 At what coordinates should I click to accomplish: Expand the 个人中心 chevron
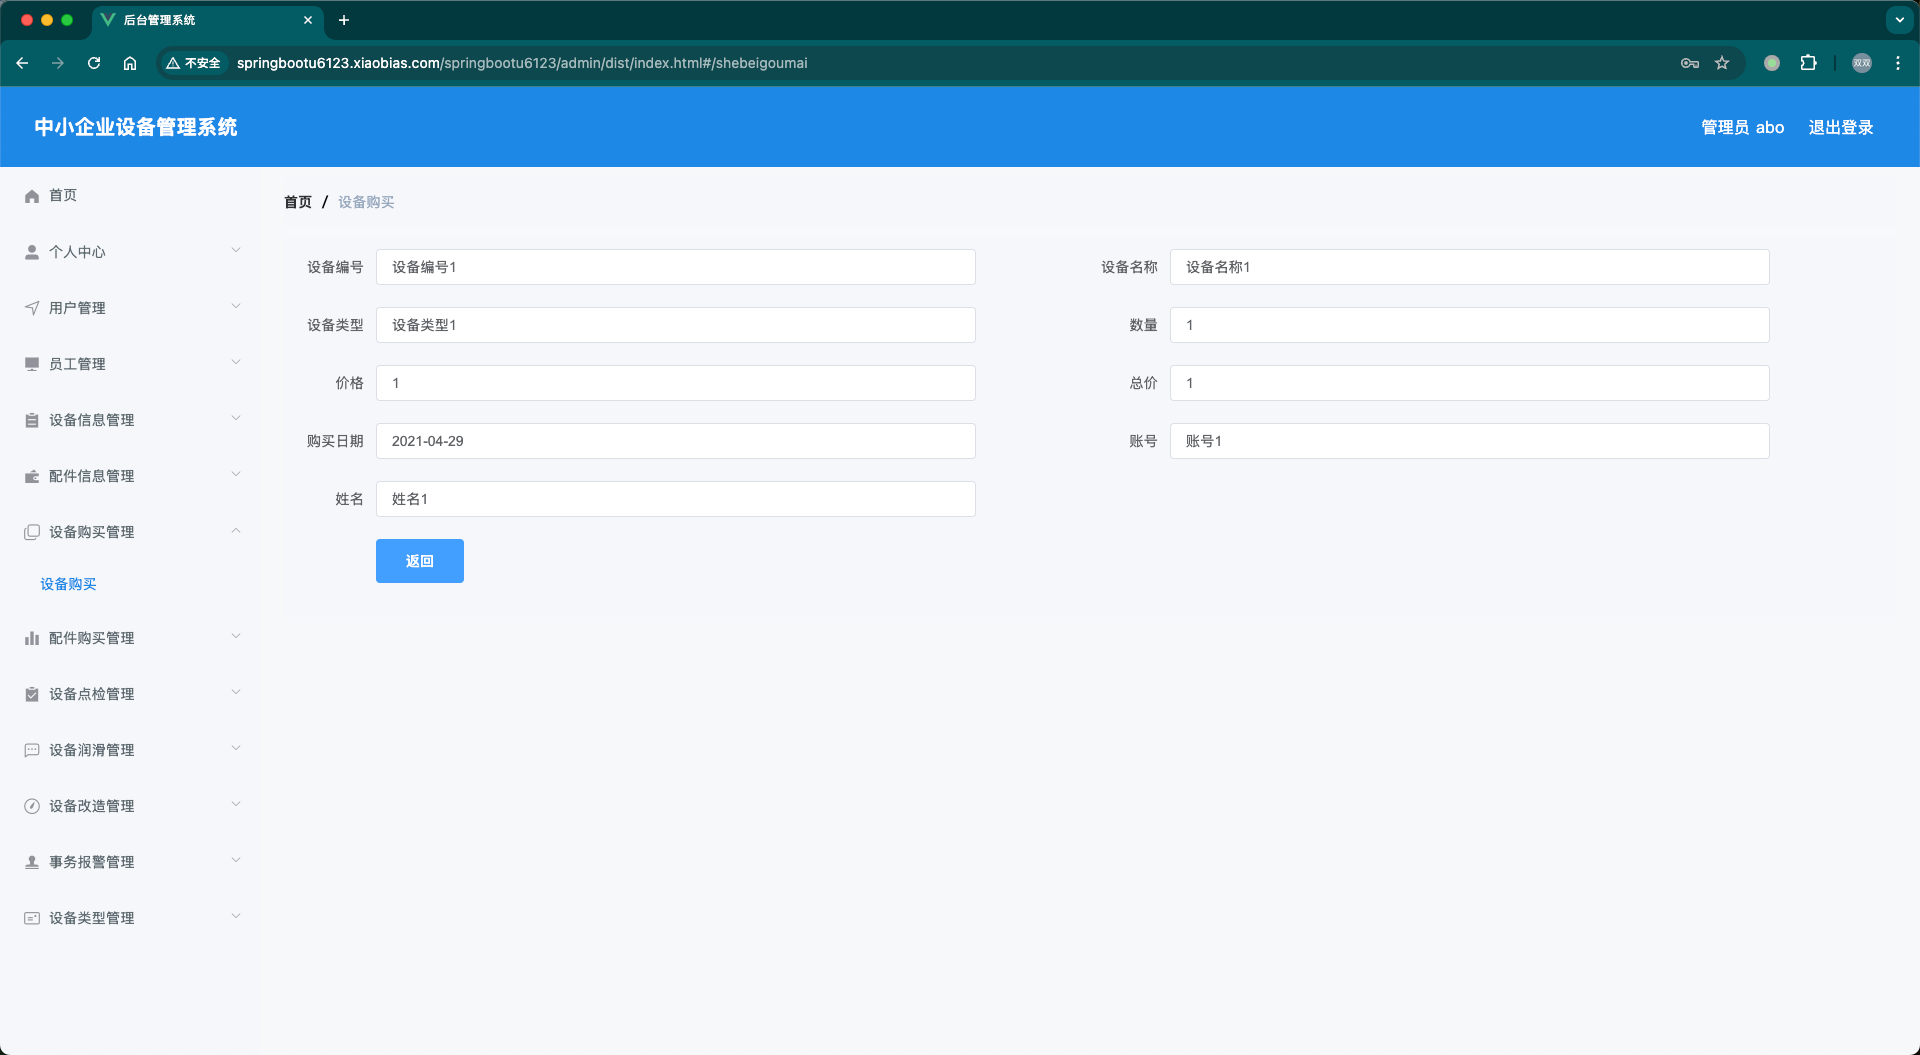(x=236, y=250)
